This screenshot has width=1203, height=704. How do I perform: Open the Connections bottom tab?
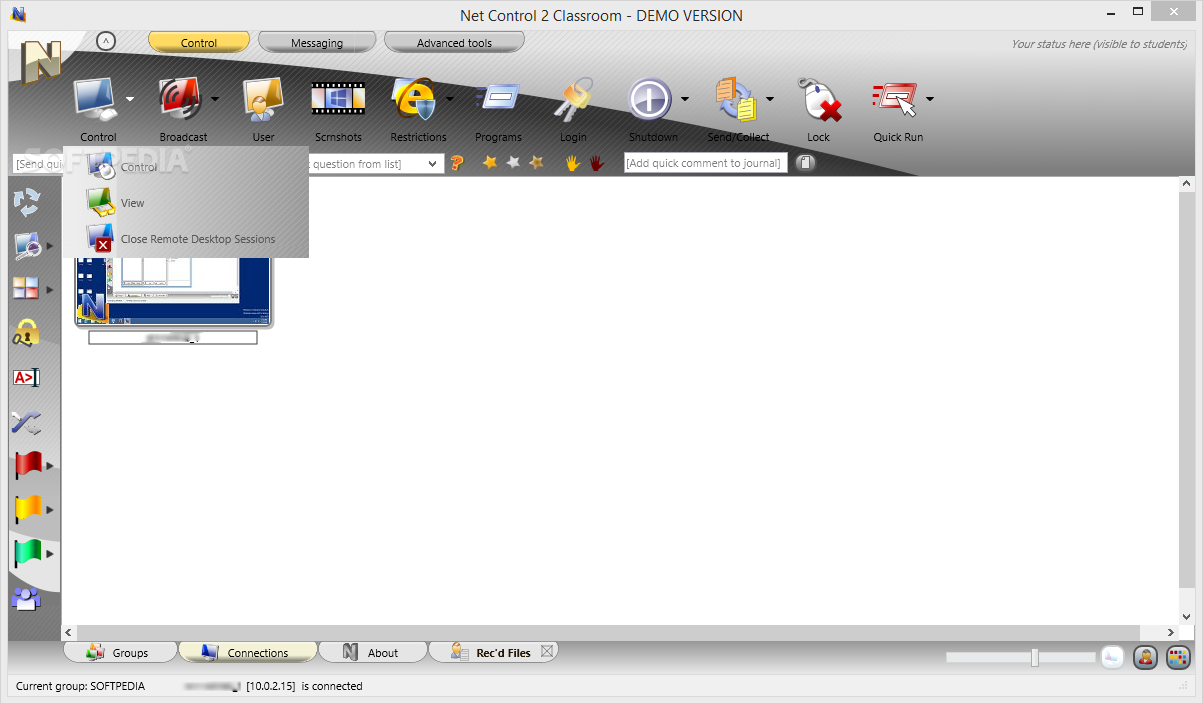tap(247, 652)
